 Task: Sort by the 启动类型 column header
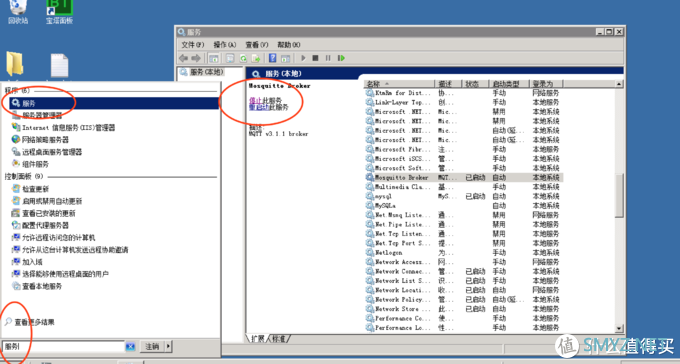509,84
